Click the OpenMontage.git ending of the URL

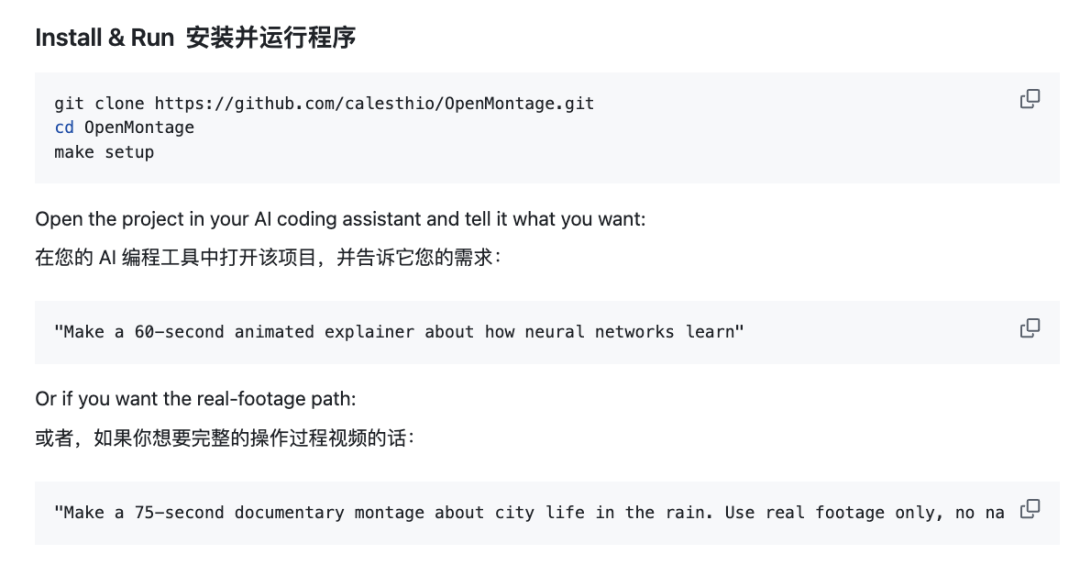[x=519, y=103]
